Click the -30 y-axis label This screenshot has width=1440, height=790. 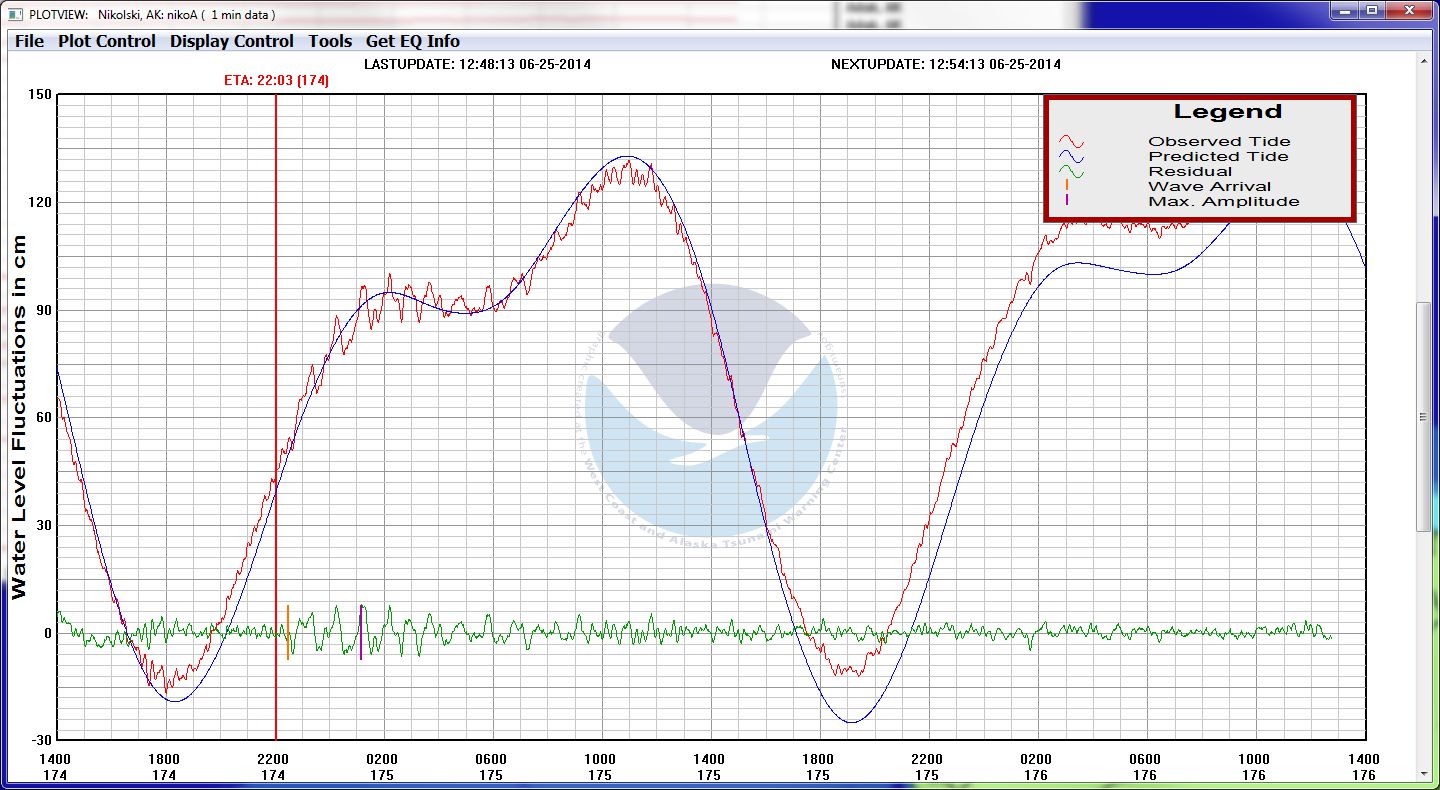(x=41, y=740)
